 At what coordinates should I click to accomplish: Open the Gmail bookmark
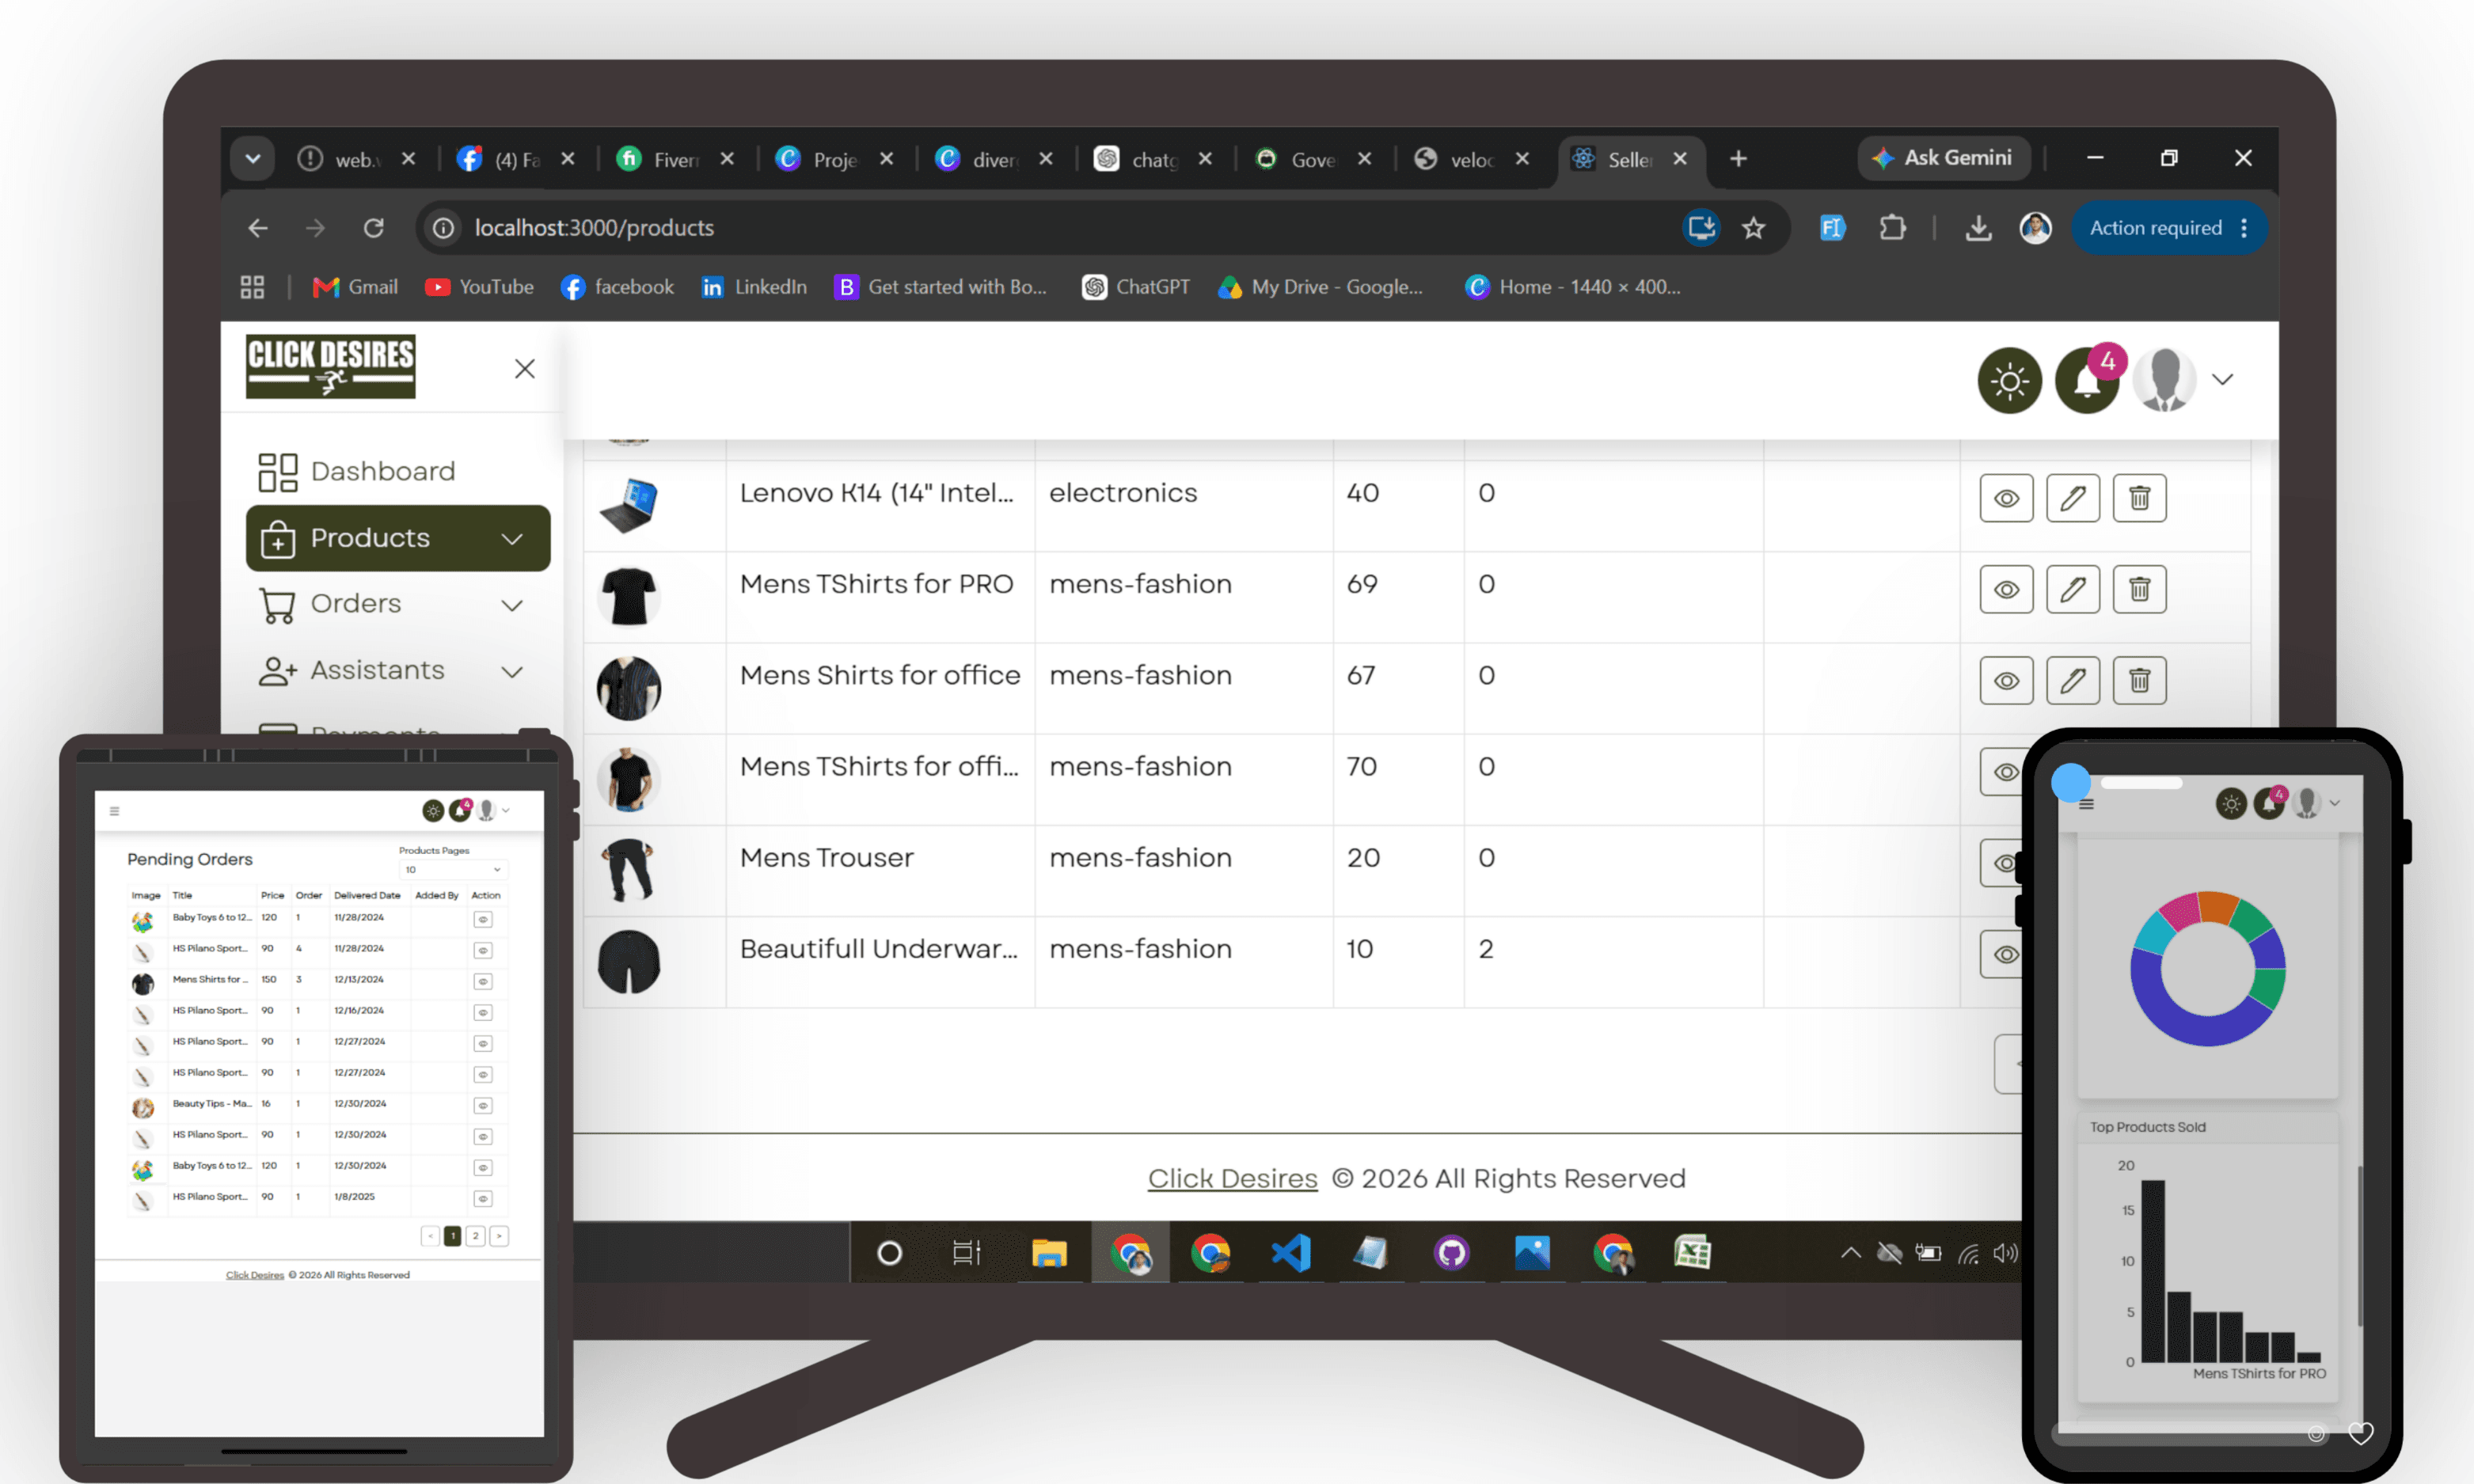[x=355, y=287]
